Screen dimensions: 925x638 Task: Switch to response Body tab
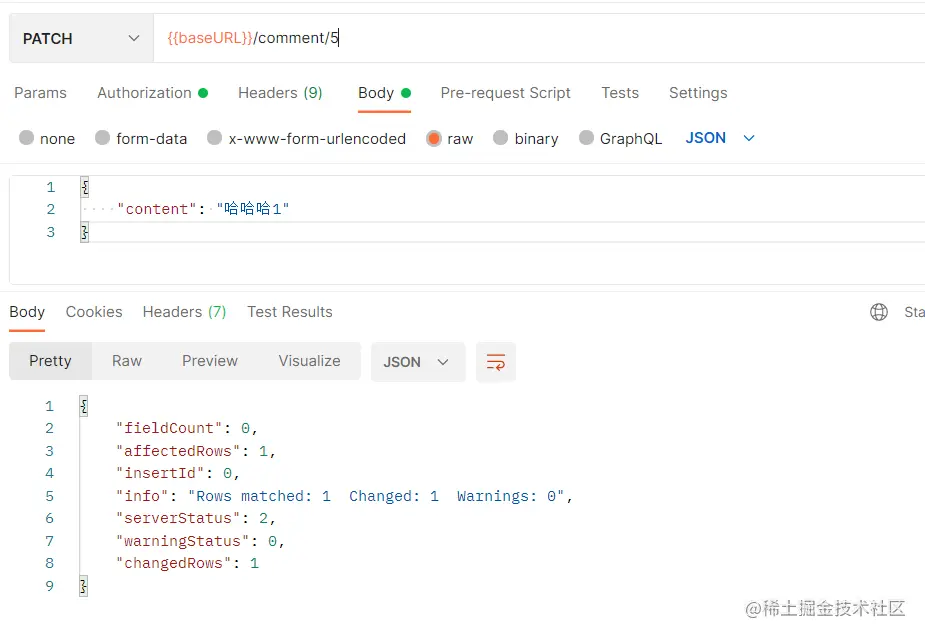(27, 312)
